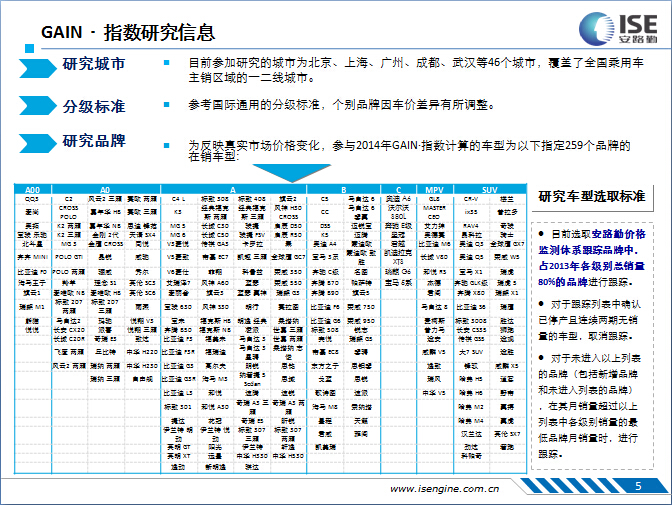672x505 pixels.
Task: Select the 比亚迪 F0 cell
Action: [32, 272]
